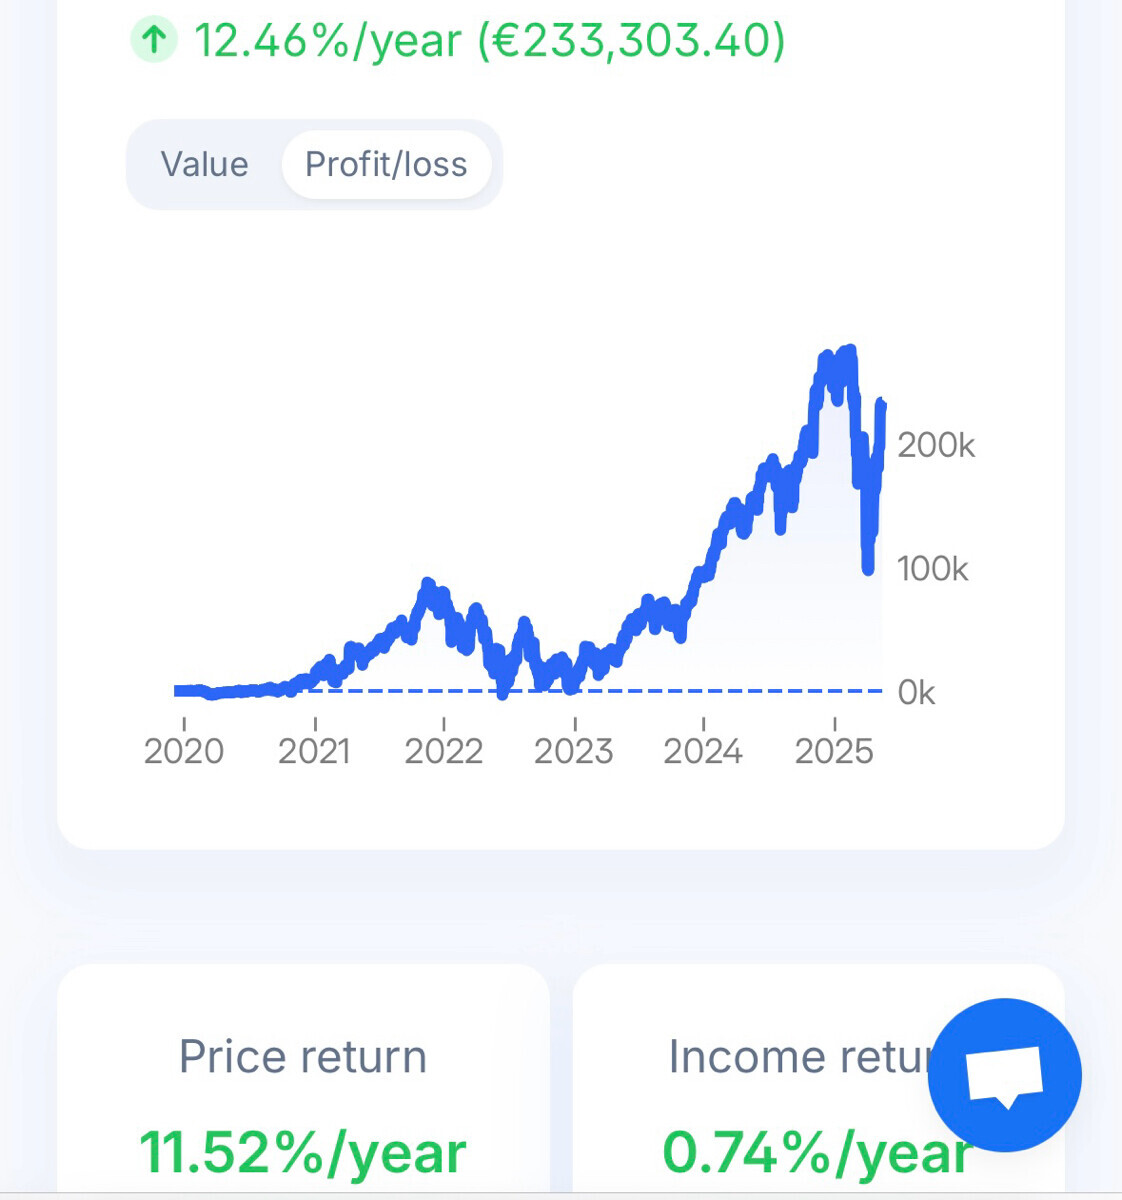The height and width of the screenshot is (1200, 1122).
Task: Select the 2022 x-axis year marker
Action: 444,750
